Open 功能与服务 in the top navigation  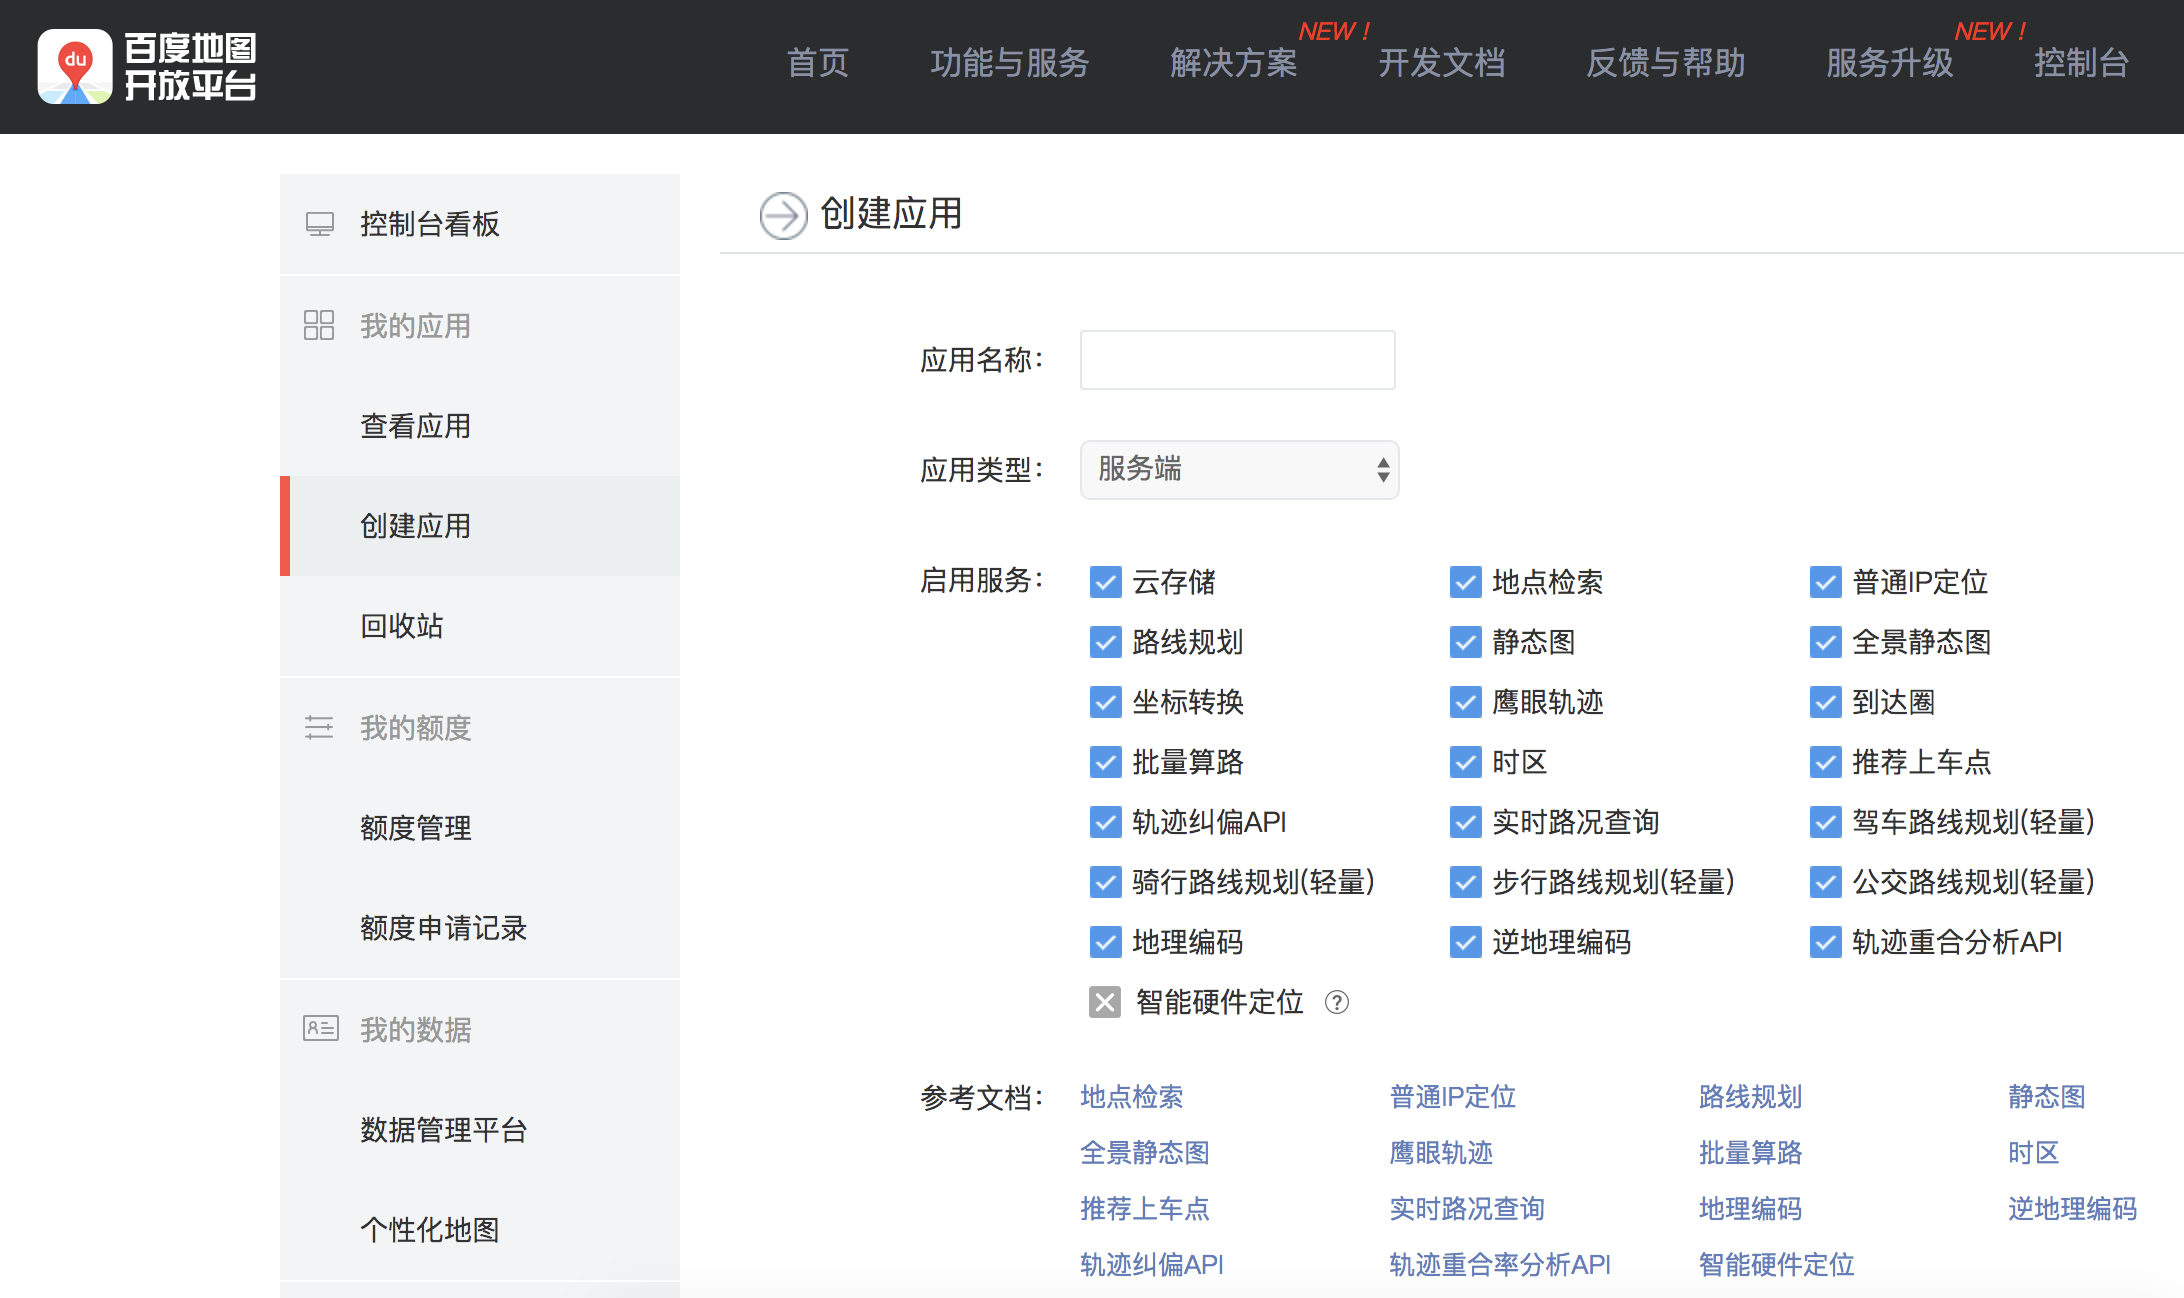1010,63
